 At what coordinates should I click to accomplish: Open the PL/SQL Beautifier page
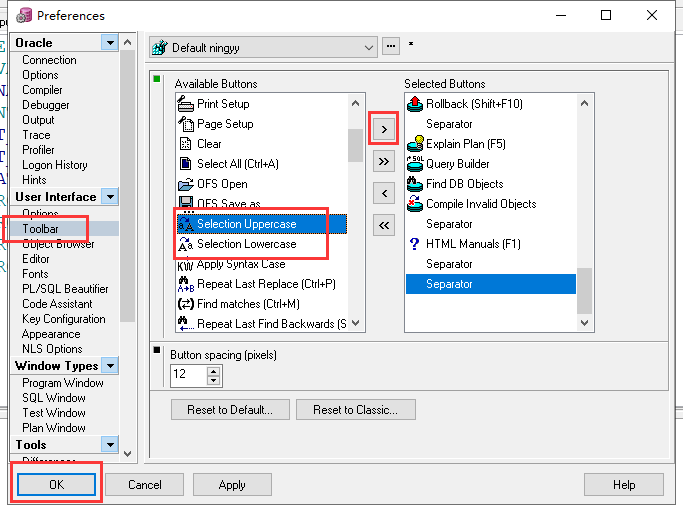pos(65,289)
